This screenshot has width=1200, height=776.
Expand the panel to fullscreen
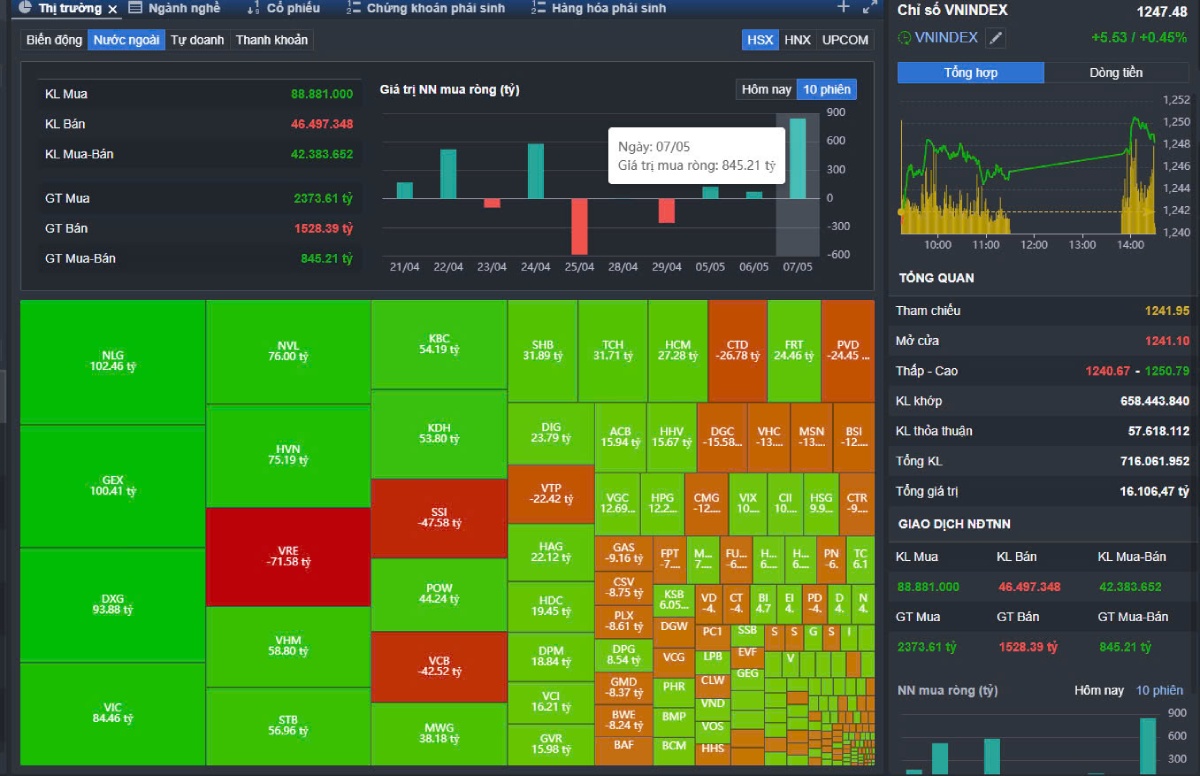point(869,7)
